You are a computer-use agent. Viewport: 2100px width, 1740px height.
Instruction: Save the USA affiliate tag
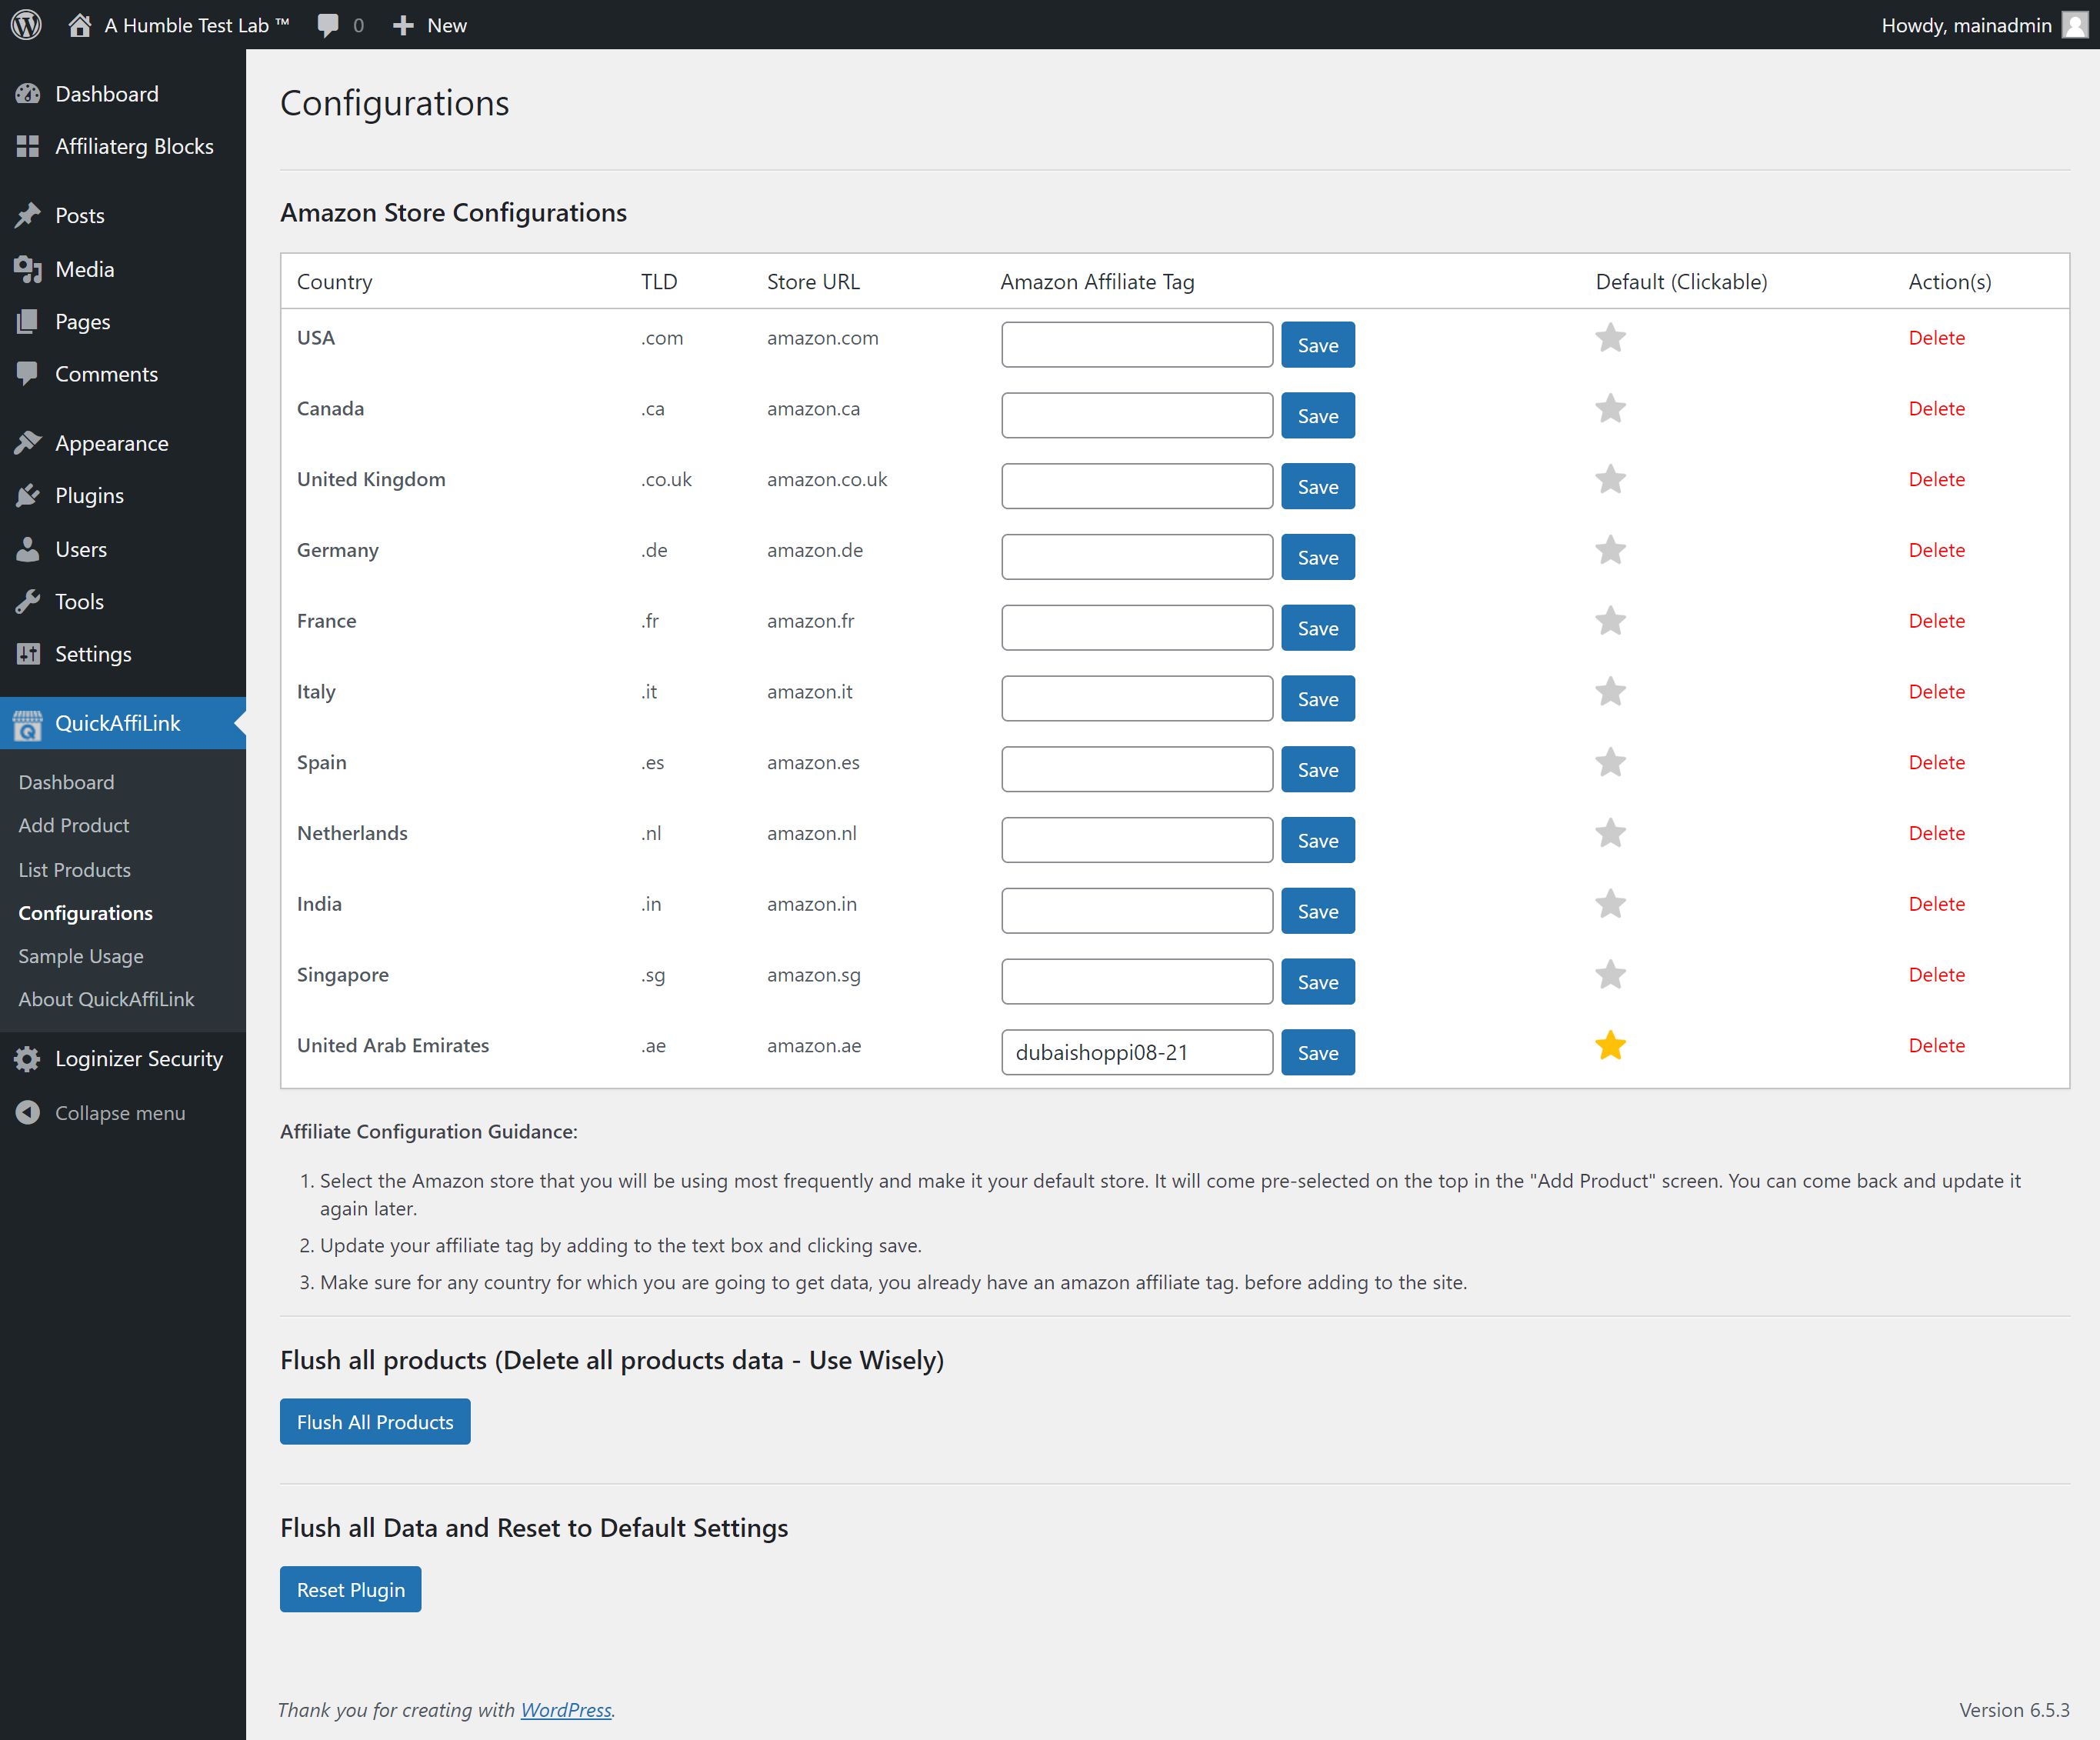tap(1318, 345)
